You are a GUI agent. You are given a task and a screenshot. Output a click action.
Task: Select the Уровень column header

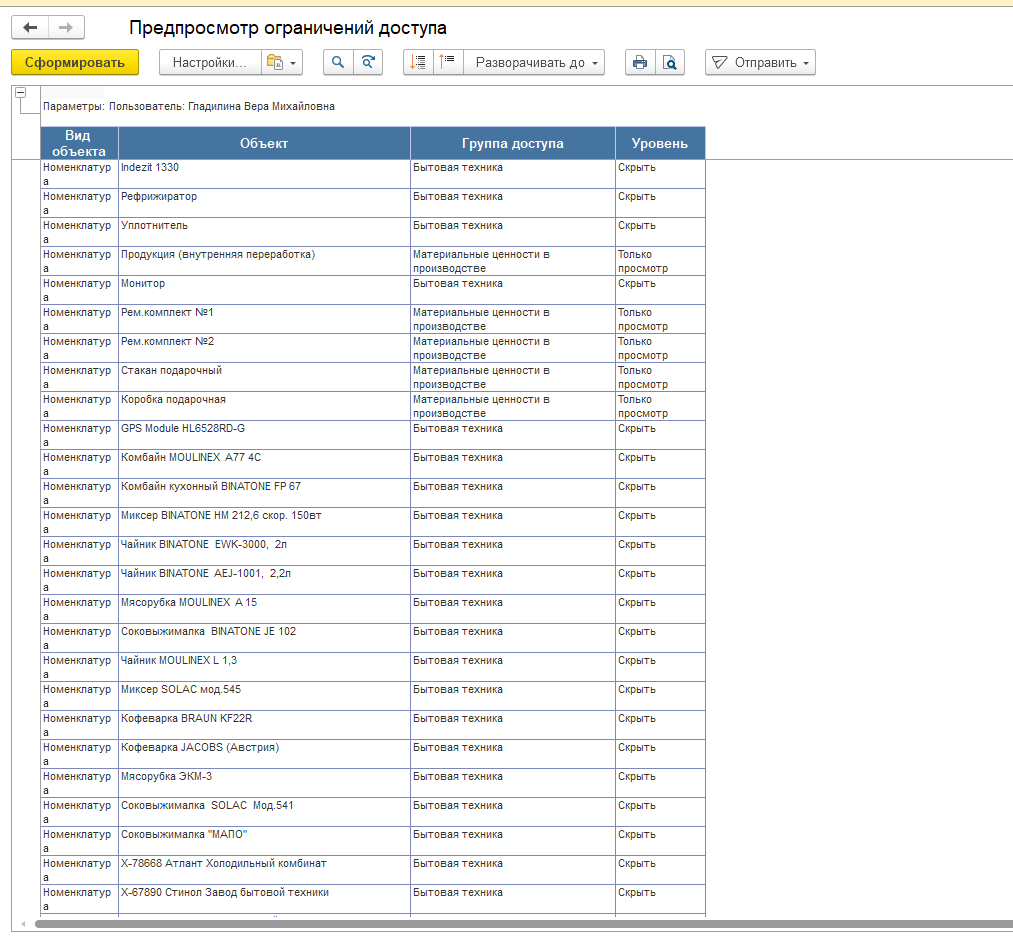(660, 143)
